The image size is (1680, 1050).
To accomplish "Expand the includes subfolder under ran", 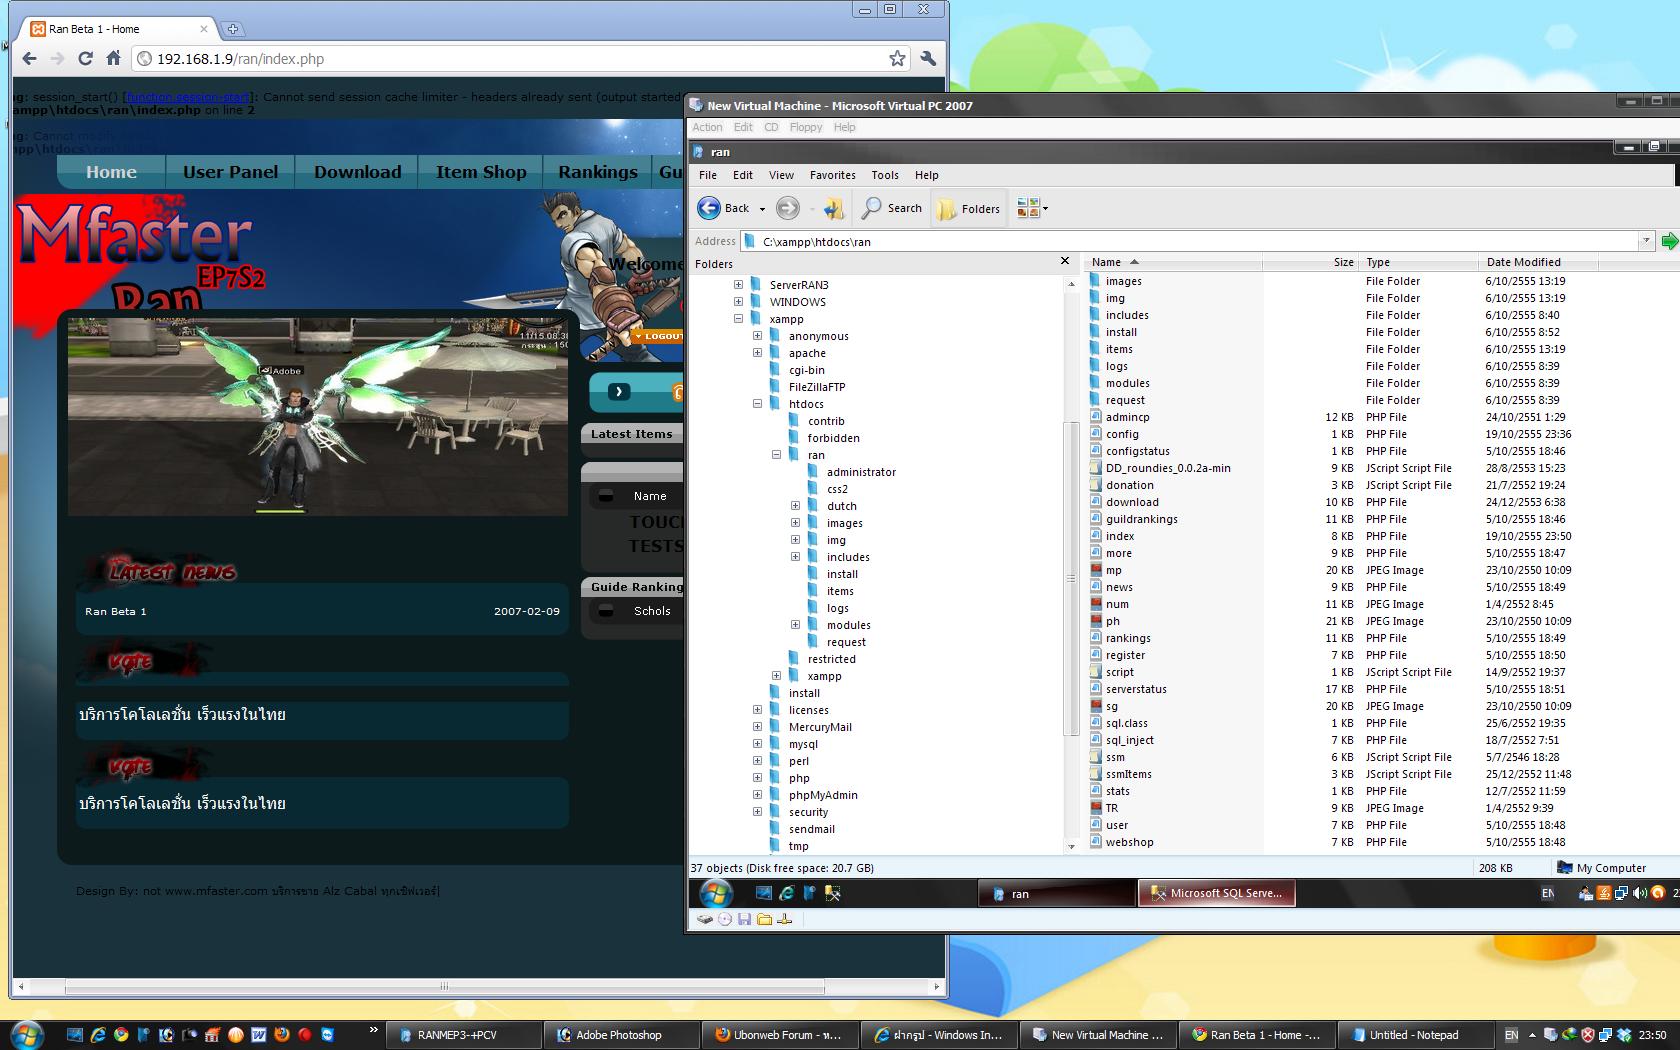I will tap(796, 557).
